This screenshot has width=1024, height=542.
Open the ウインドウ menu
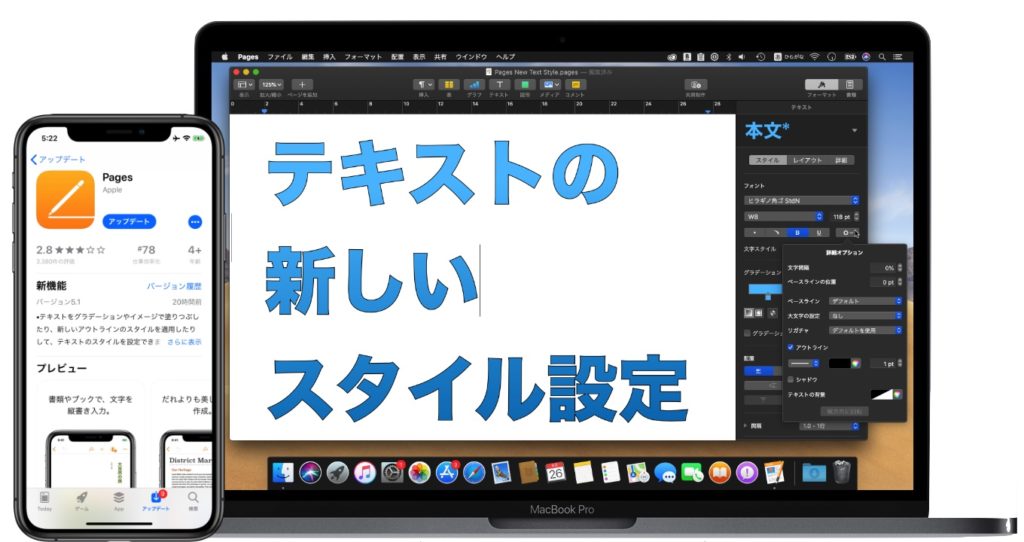click(x=471, y=57)
